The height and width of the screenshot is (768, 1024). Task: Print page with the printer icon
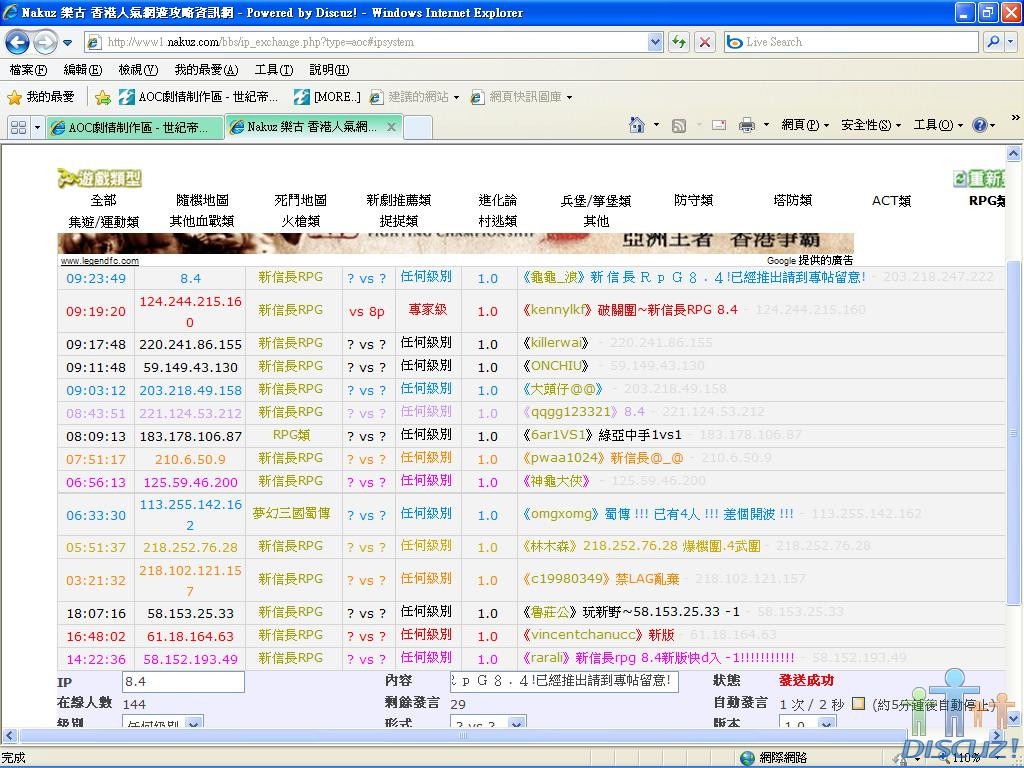pyautogui.click(x=746, y=125)
